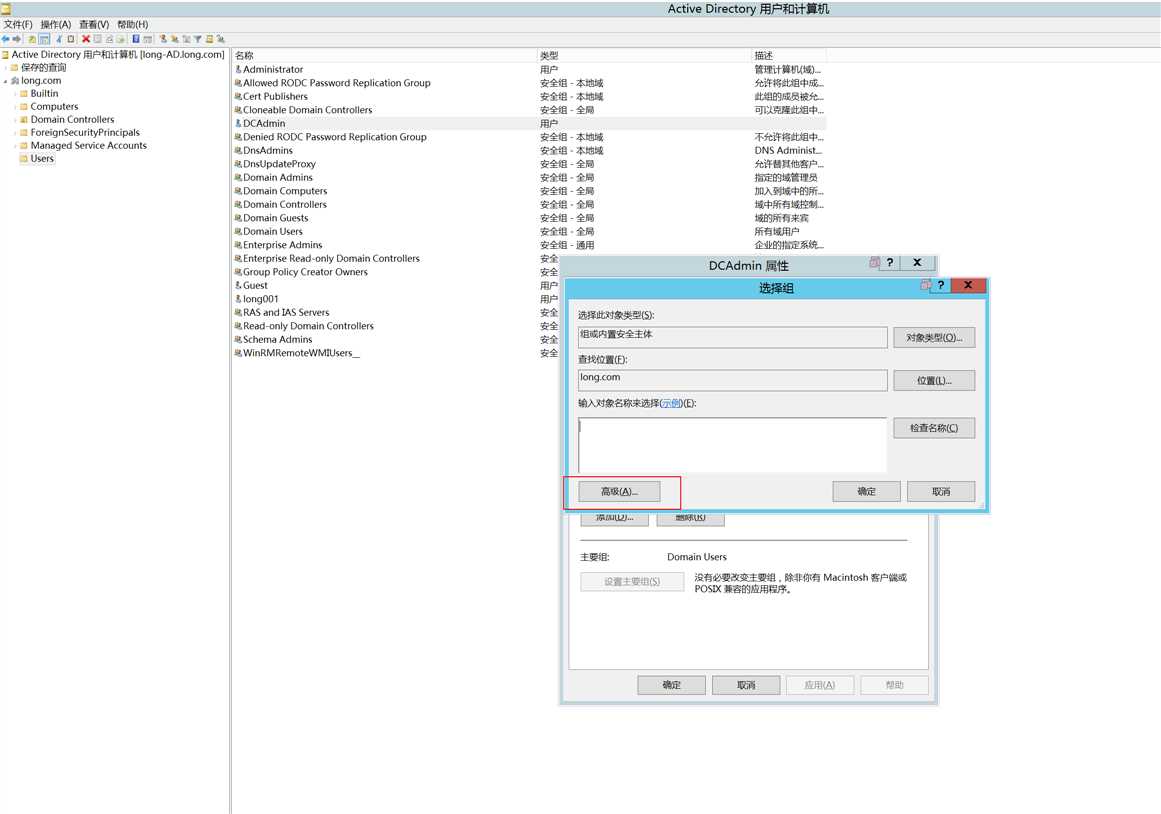Viewport: 1161px width, 814px height.
Task: Select RAS and IAS Servers row
Action: [396, 313]
